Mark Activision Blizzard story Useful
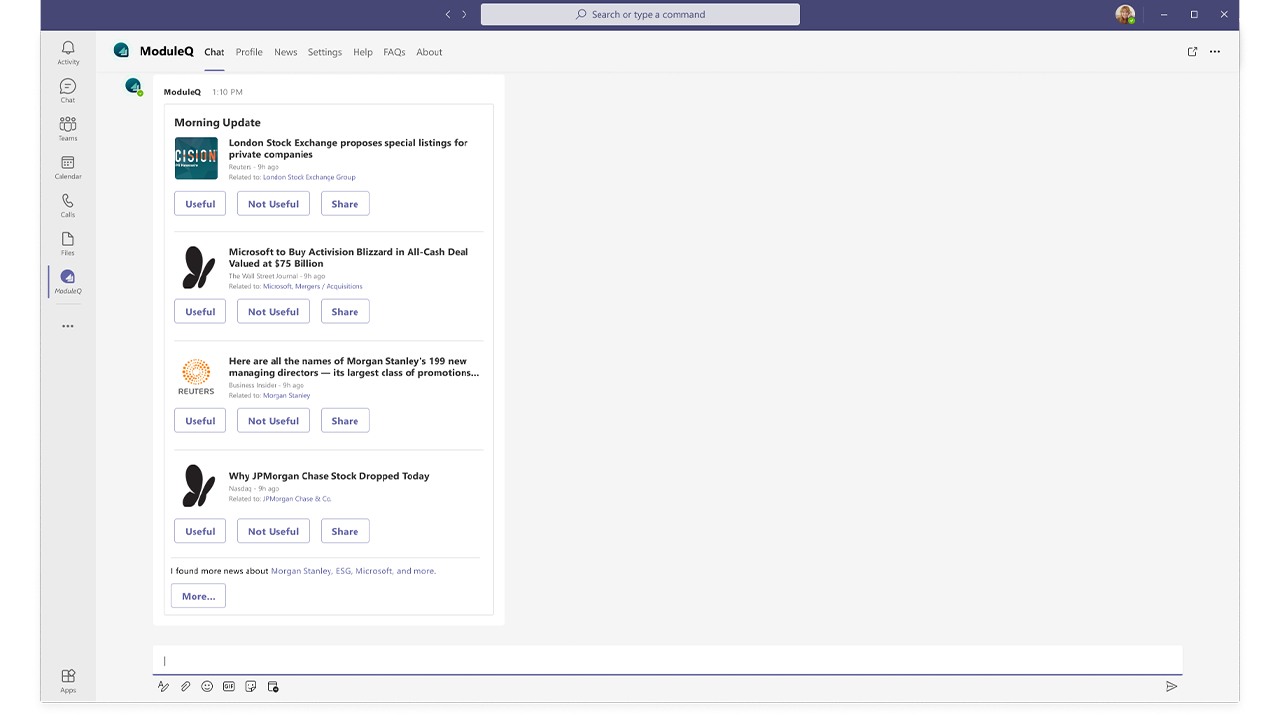This screenshot has height=720, width=1280. click(x=200, y=312)
